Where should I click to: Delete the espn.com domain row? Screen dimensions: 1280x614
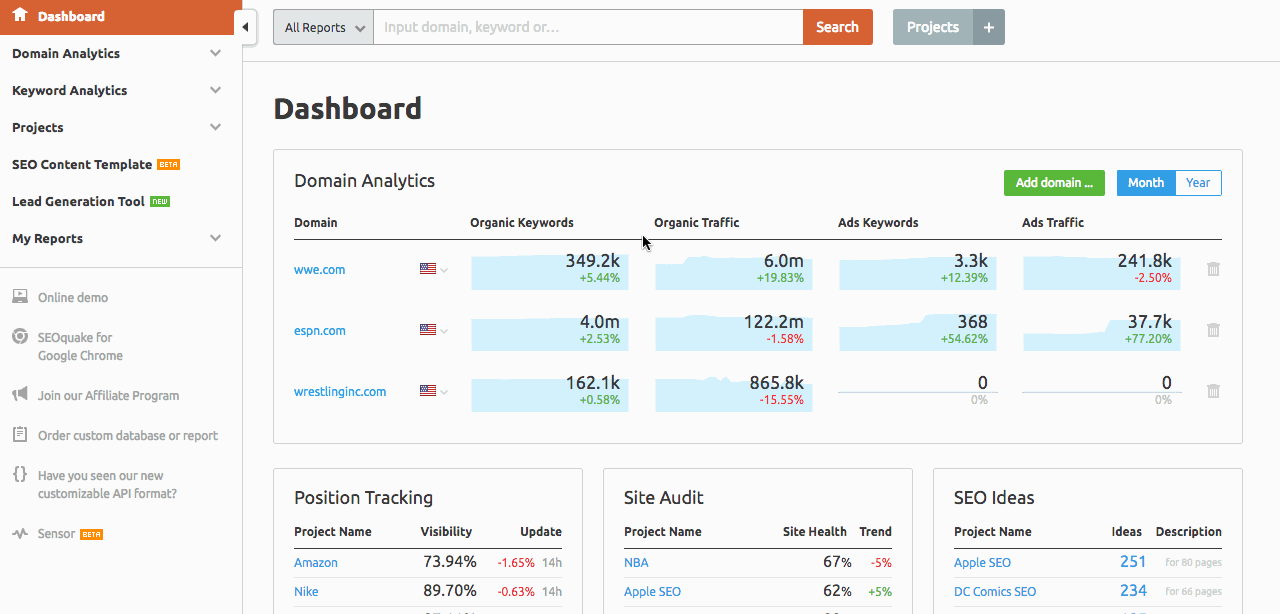1213,330
